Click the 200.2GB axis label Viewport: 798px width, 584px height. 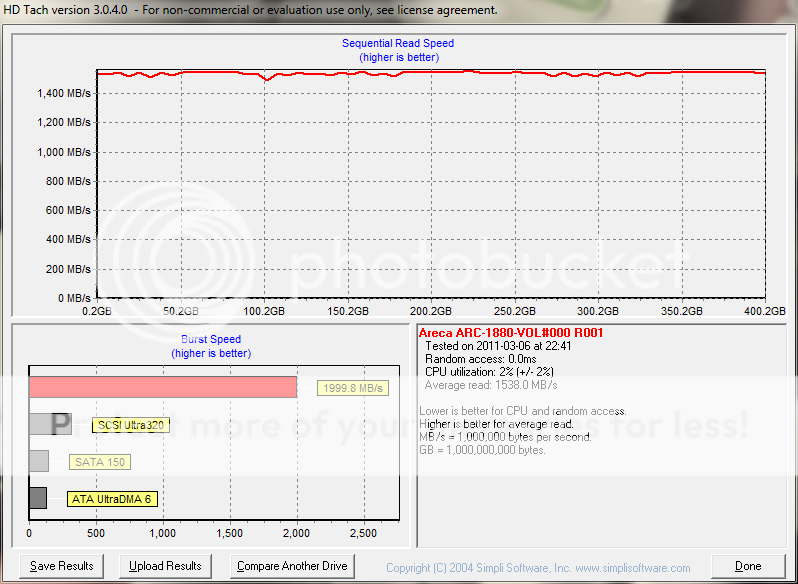pos(432,311)
